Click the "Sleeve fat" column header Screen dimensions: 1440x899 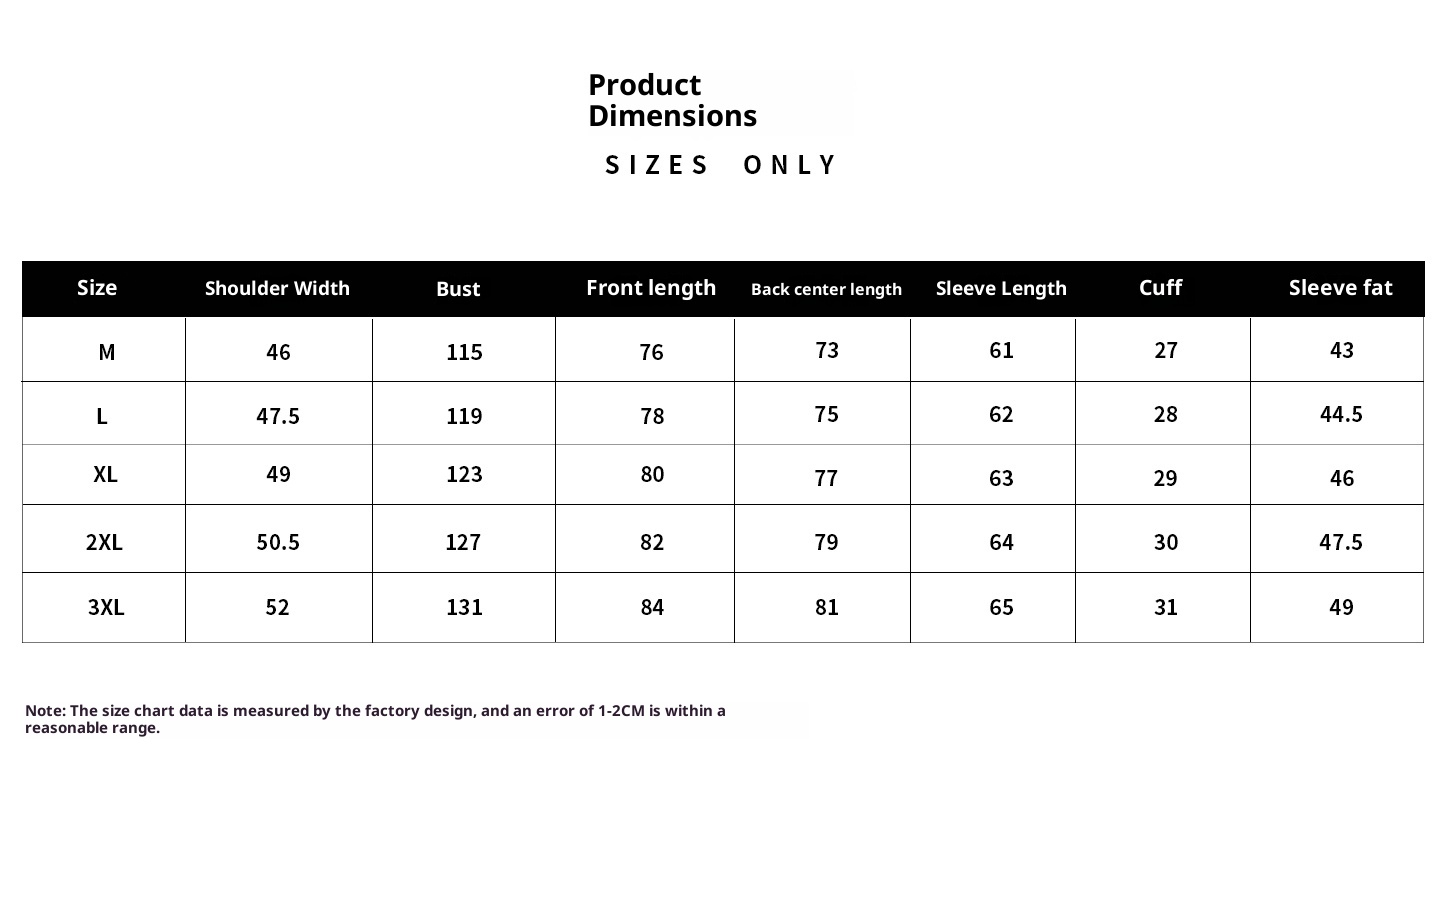coord(1340,288)
